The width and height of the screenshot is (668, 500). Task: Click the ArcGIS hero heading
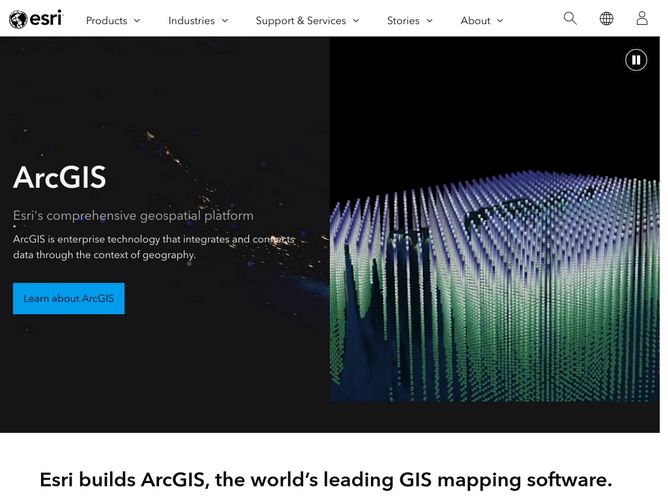60,177
